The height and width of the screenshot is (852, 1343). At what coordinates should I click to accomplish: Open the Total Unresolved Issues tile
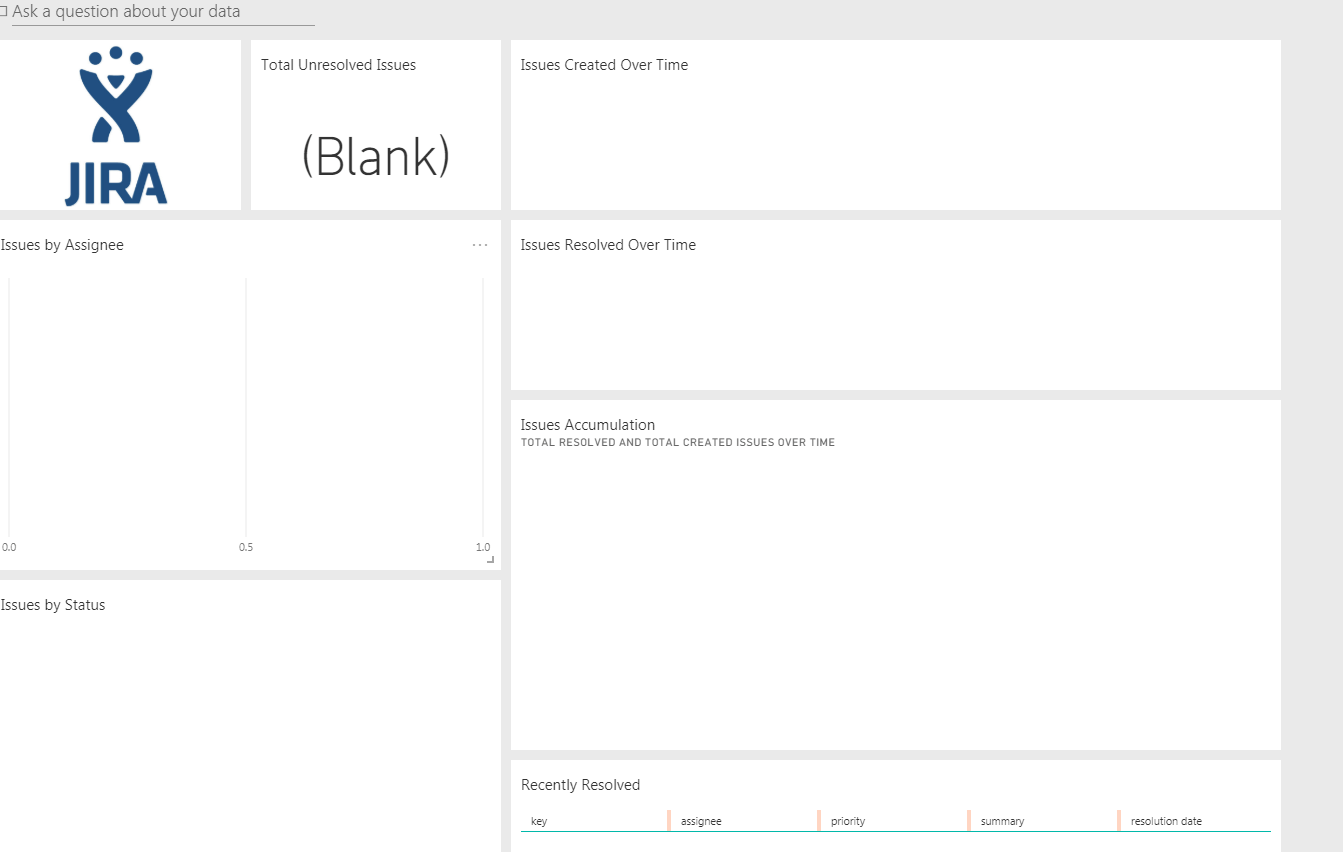click(376, 125)
